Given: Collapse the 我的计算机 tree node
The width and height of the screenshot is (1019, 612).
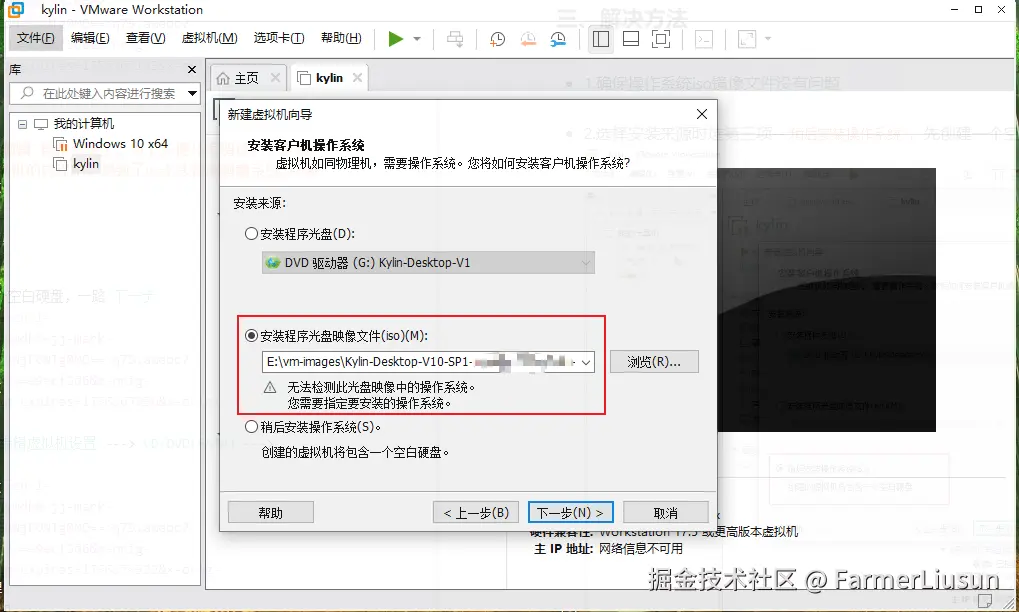Looking at the screenshot, I should 22,124.
